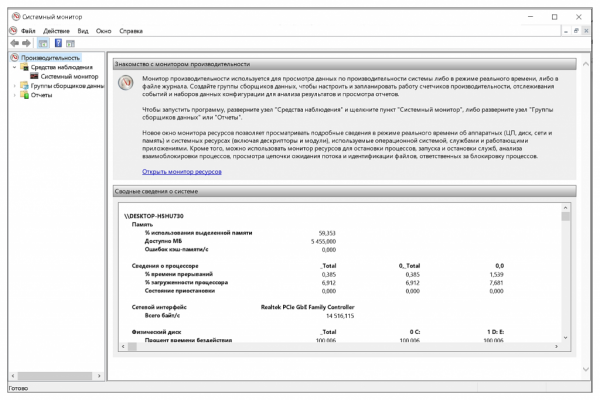Click the summary box vertical scrollbar thumb
600x400 pixels.
(565, 217)
